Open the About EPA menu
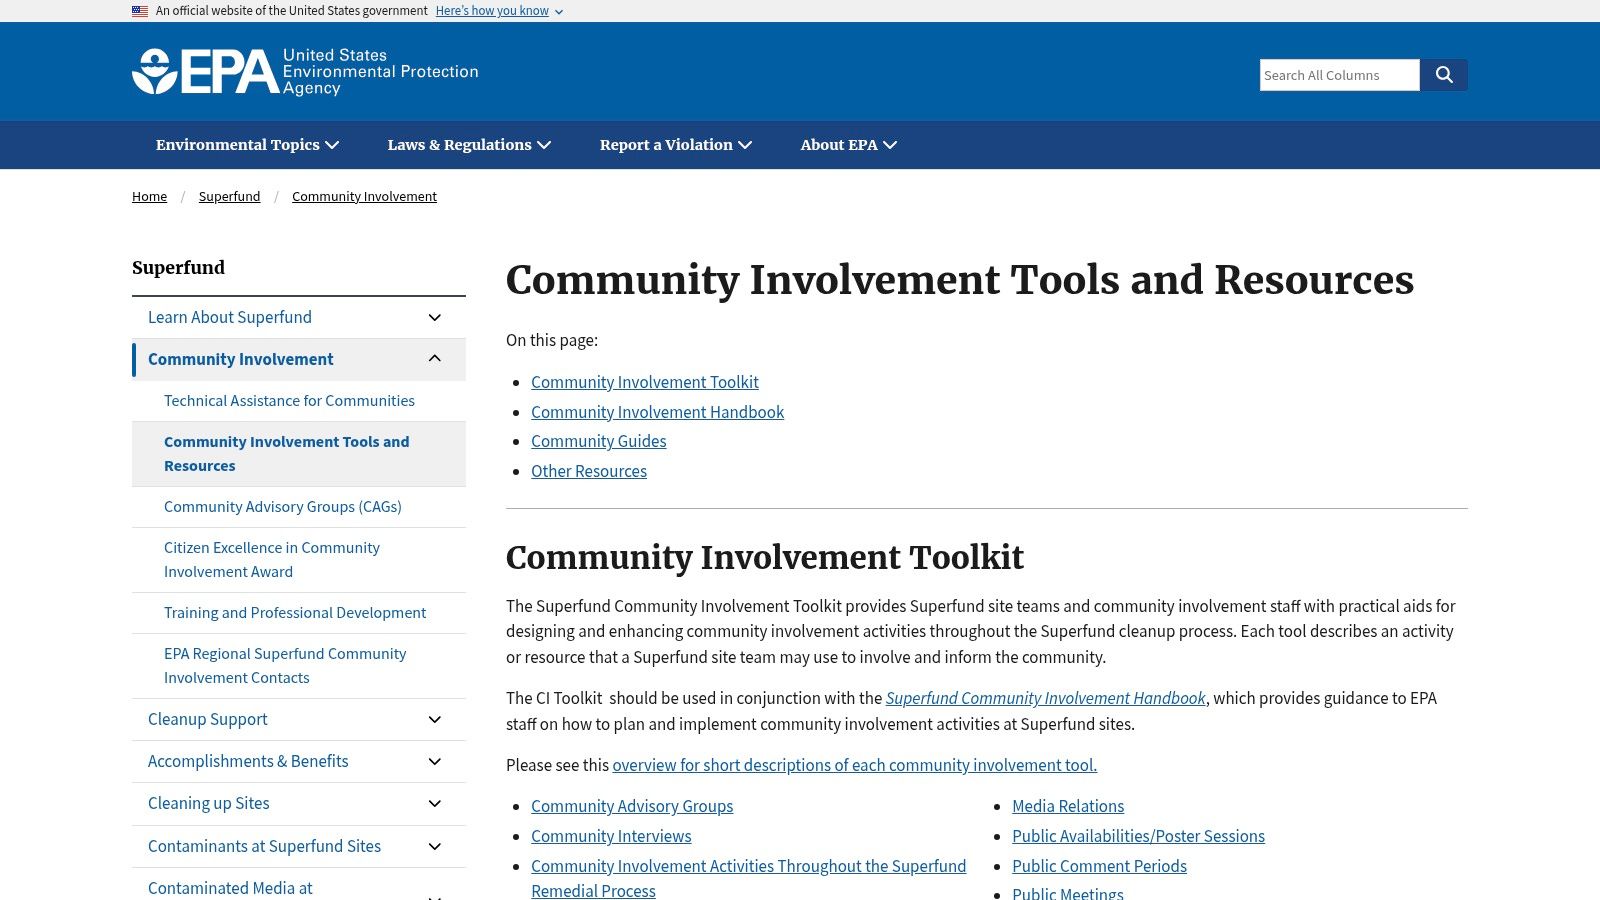 tap(849, 145)
